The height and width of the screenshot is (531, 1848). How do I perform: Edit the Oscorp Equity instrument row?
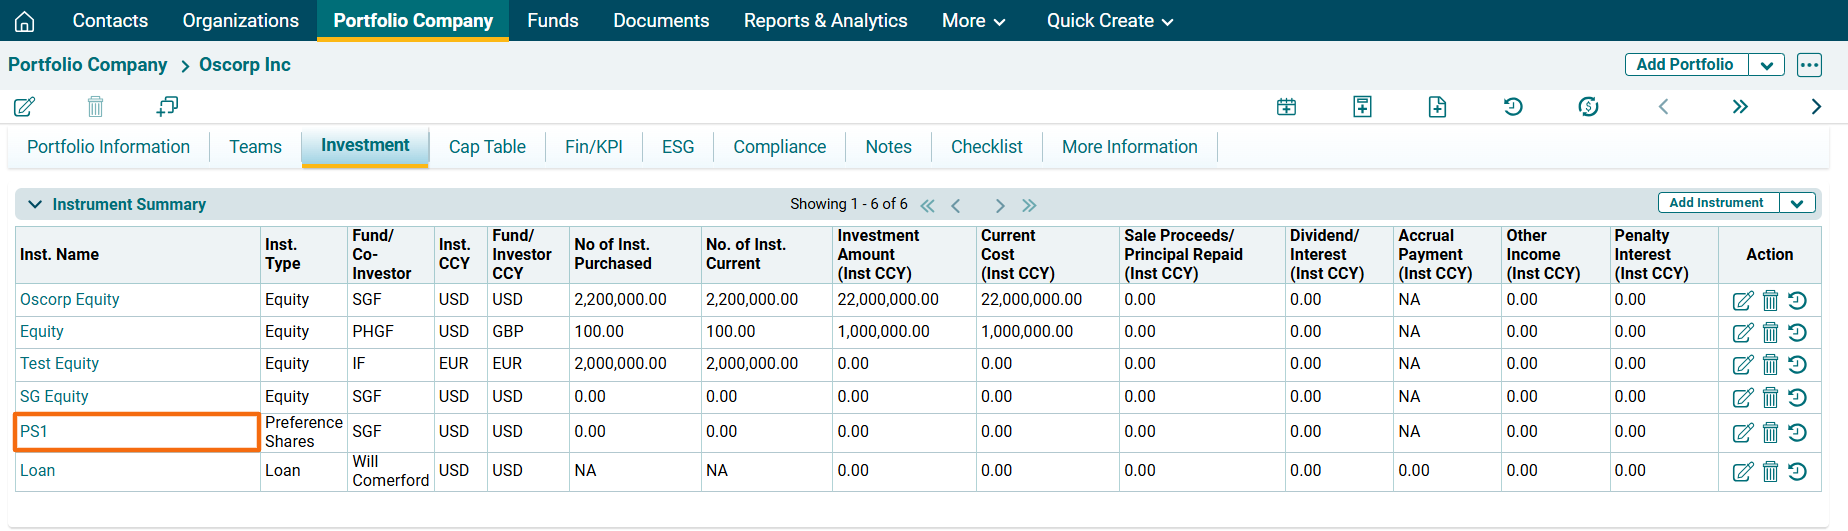tap(1742, 300)
